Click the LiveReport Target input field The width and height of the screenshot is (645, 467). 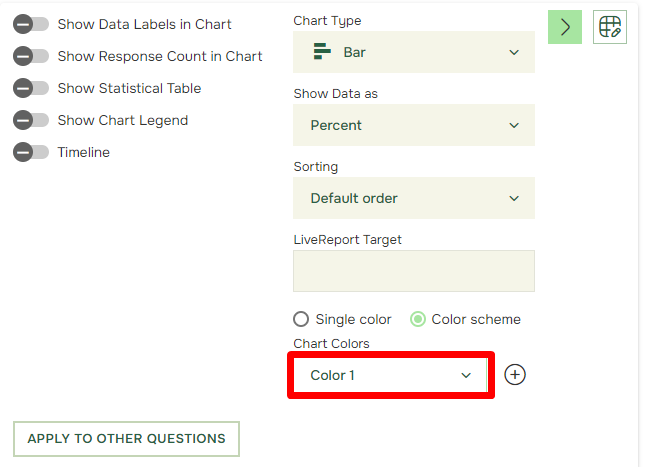pyautogui.click(x=414, y=271)
